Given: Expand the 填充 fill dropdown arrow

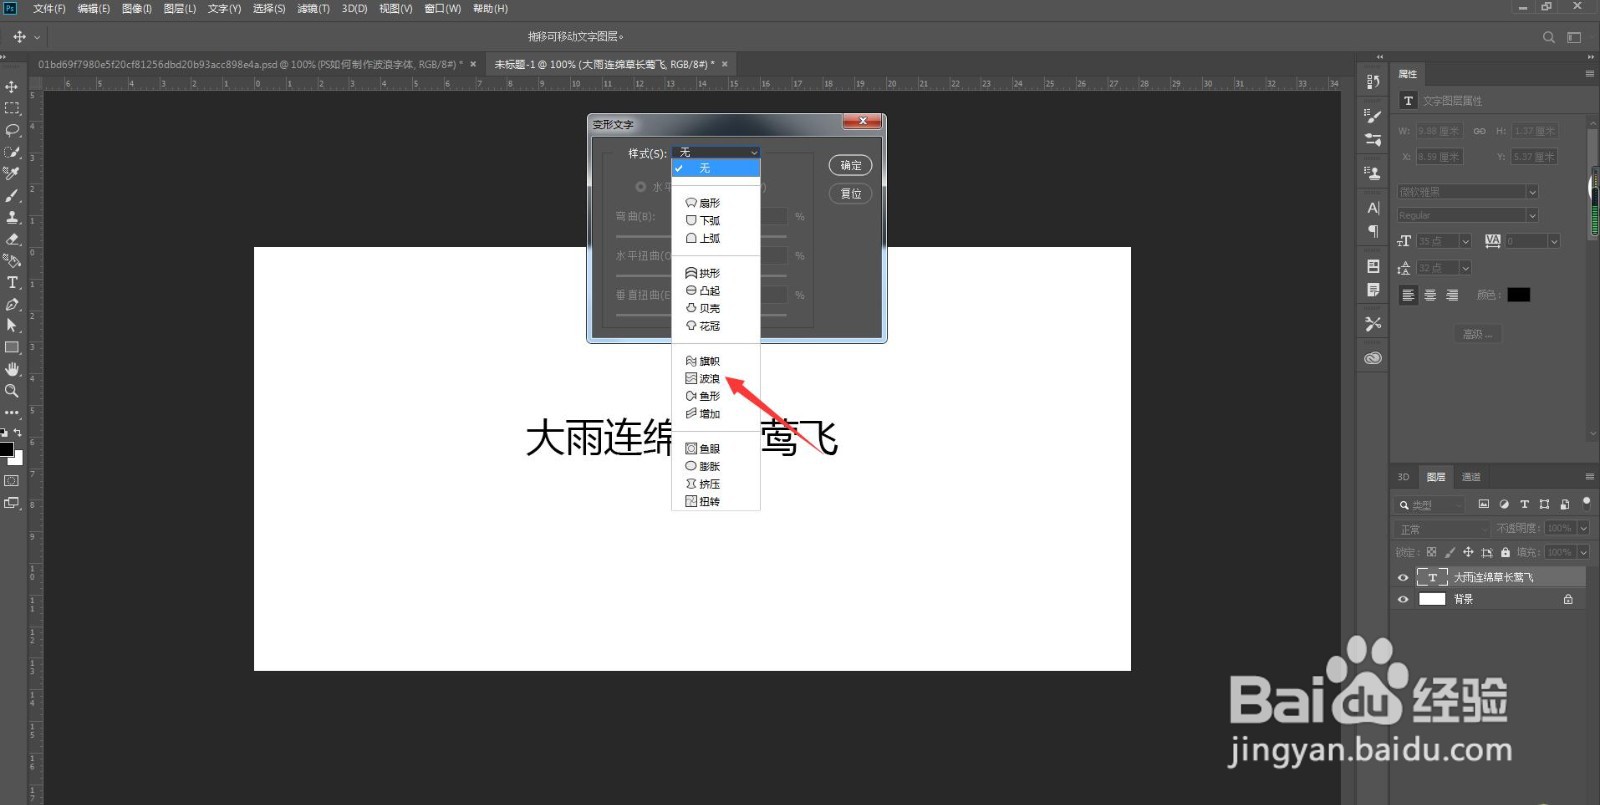Looking at the screenshot, I should tap(1583, 552).
